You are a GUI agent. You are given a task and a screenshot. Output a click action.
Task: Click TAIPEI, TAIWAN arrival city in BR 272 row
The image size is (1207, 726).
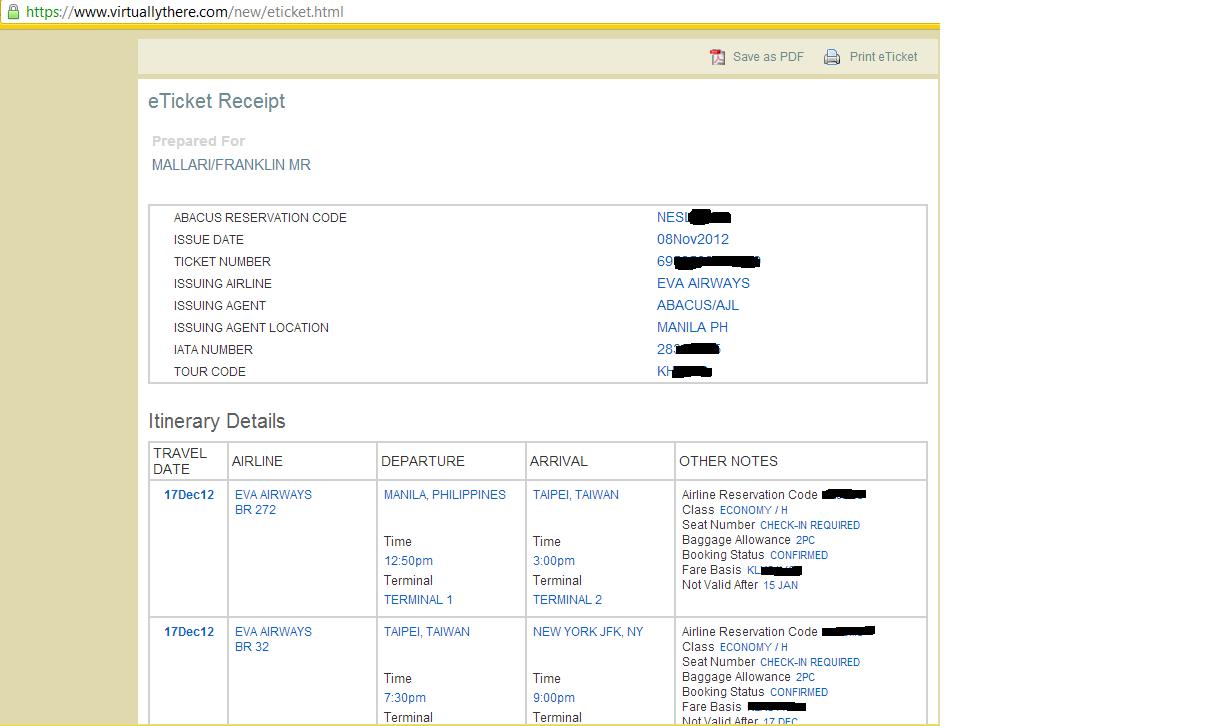[576, 495]
